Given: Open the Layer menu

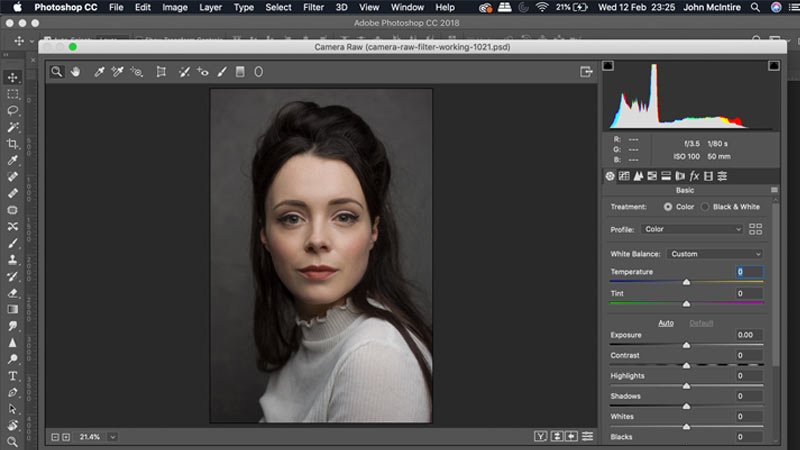Looking at the screenshot, I should click(x=210, y=7).
